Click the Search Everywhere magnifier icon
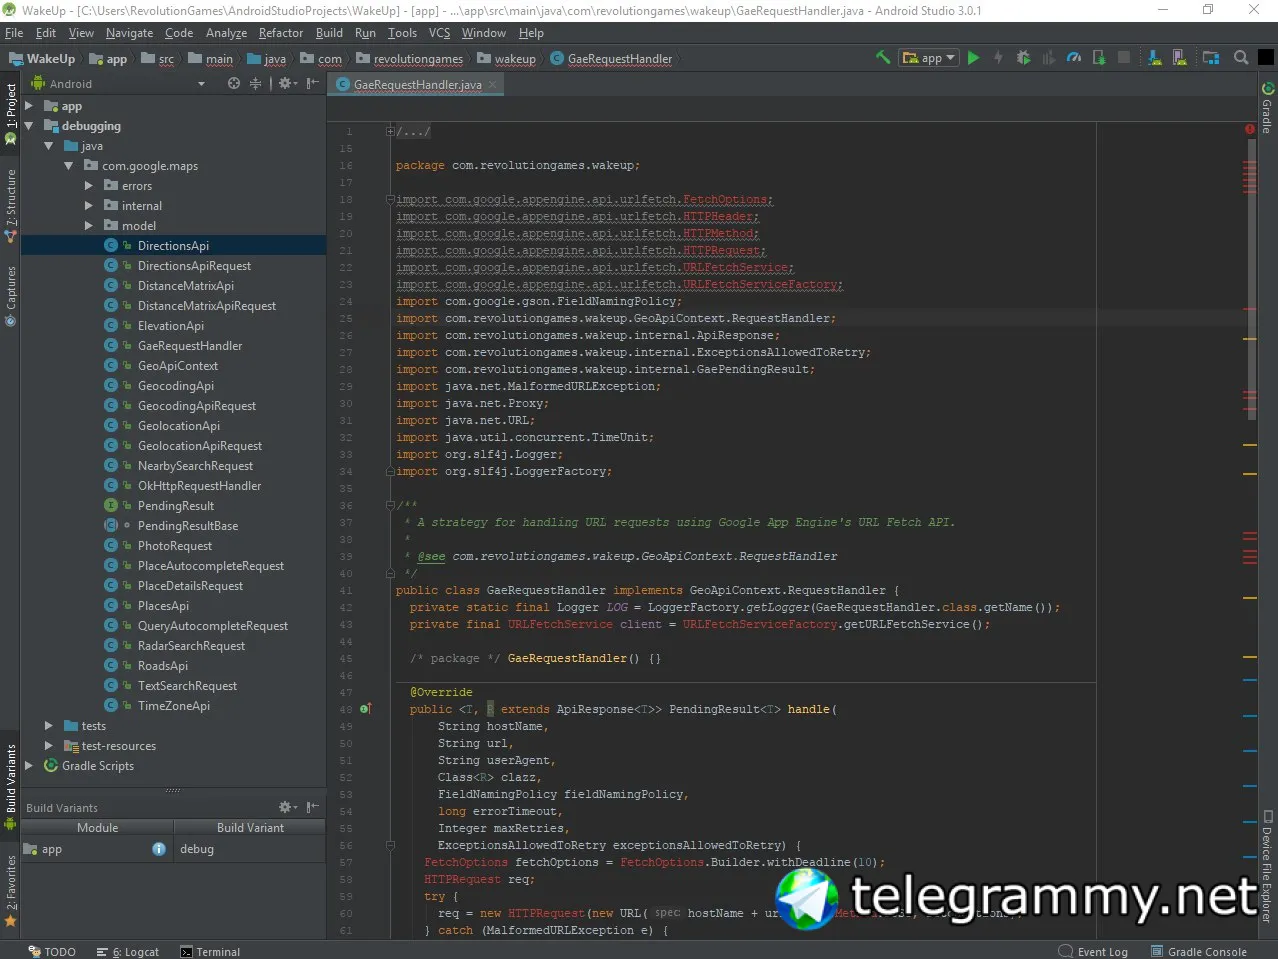 pyautogui.click(x=1241, y=58)
